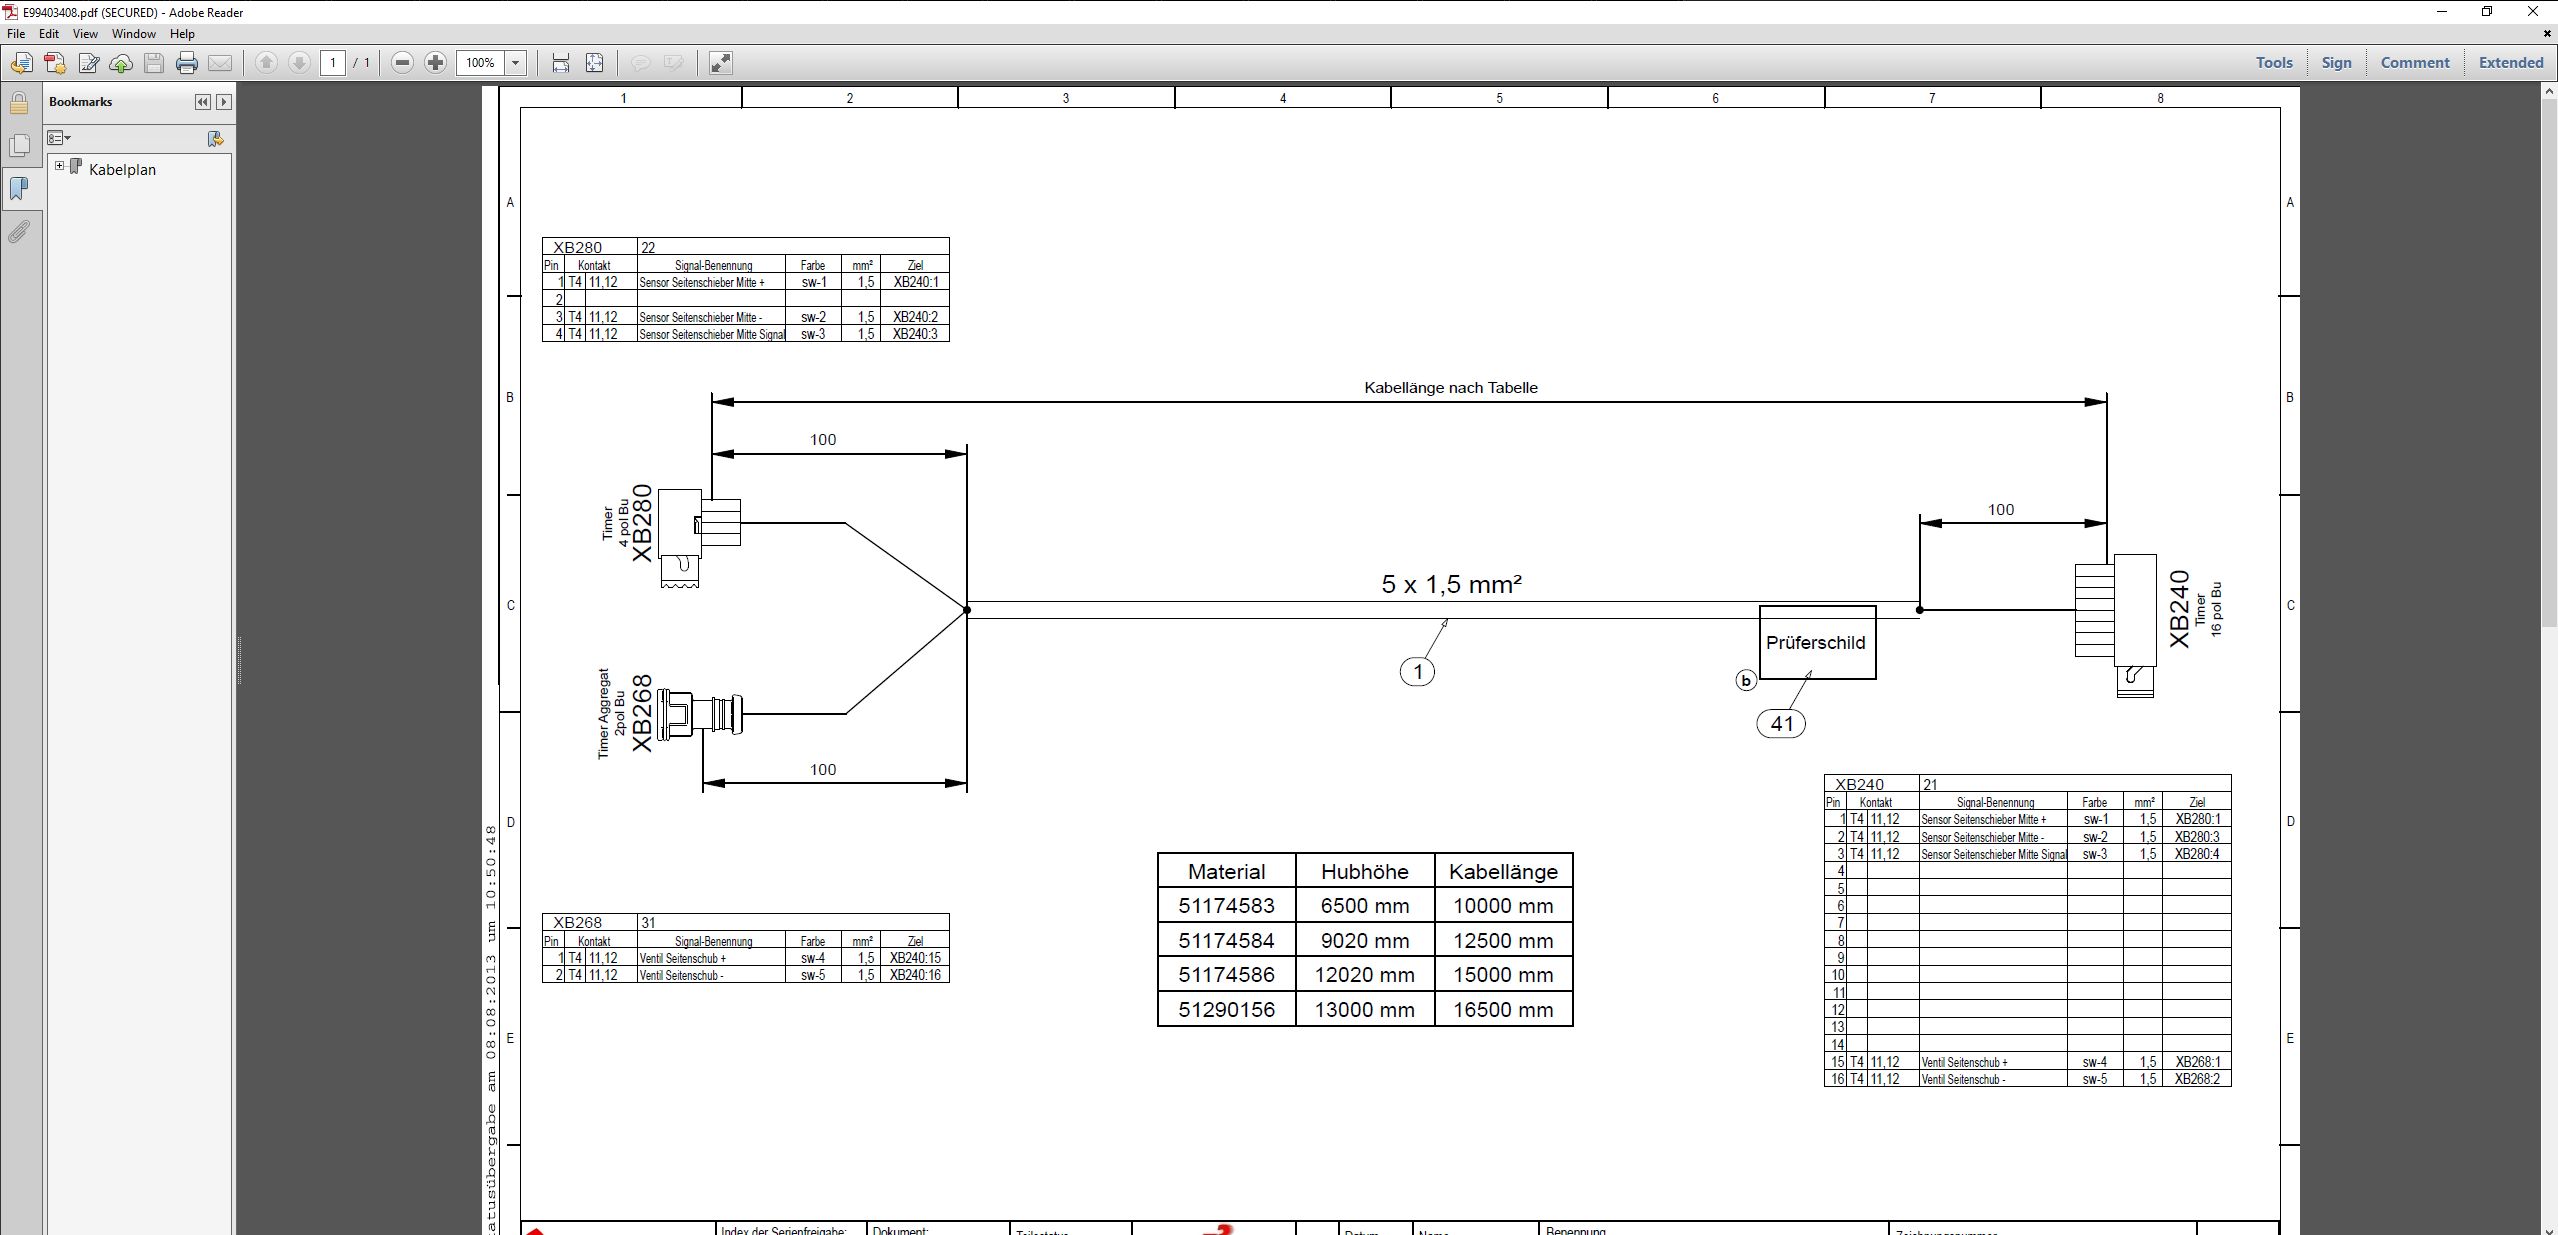Go to previous page arrow

tap(266, 63)
